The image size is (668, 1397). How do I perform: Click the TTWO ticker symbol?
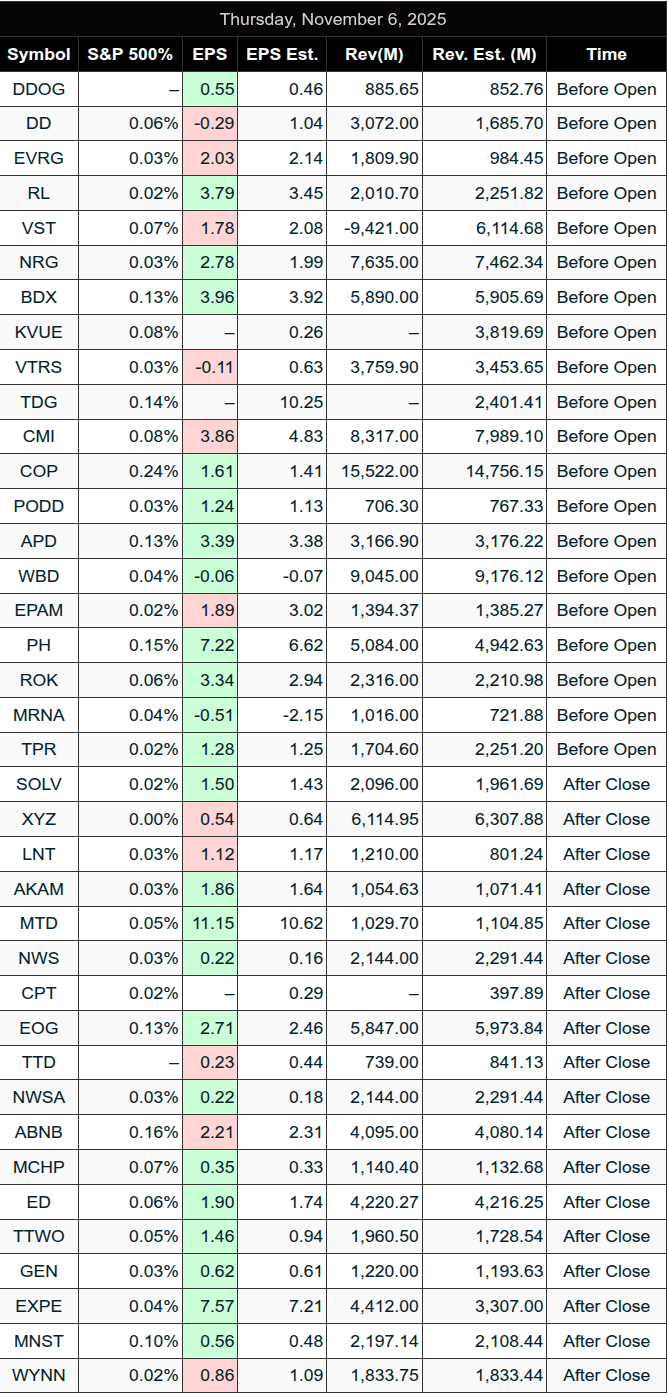coord(39,1236)
